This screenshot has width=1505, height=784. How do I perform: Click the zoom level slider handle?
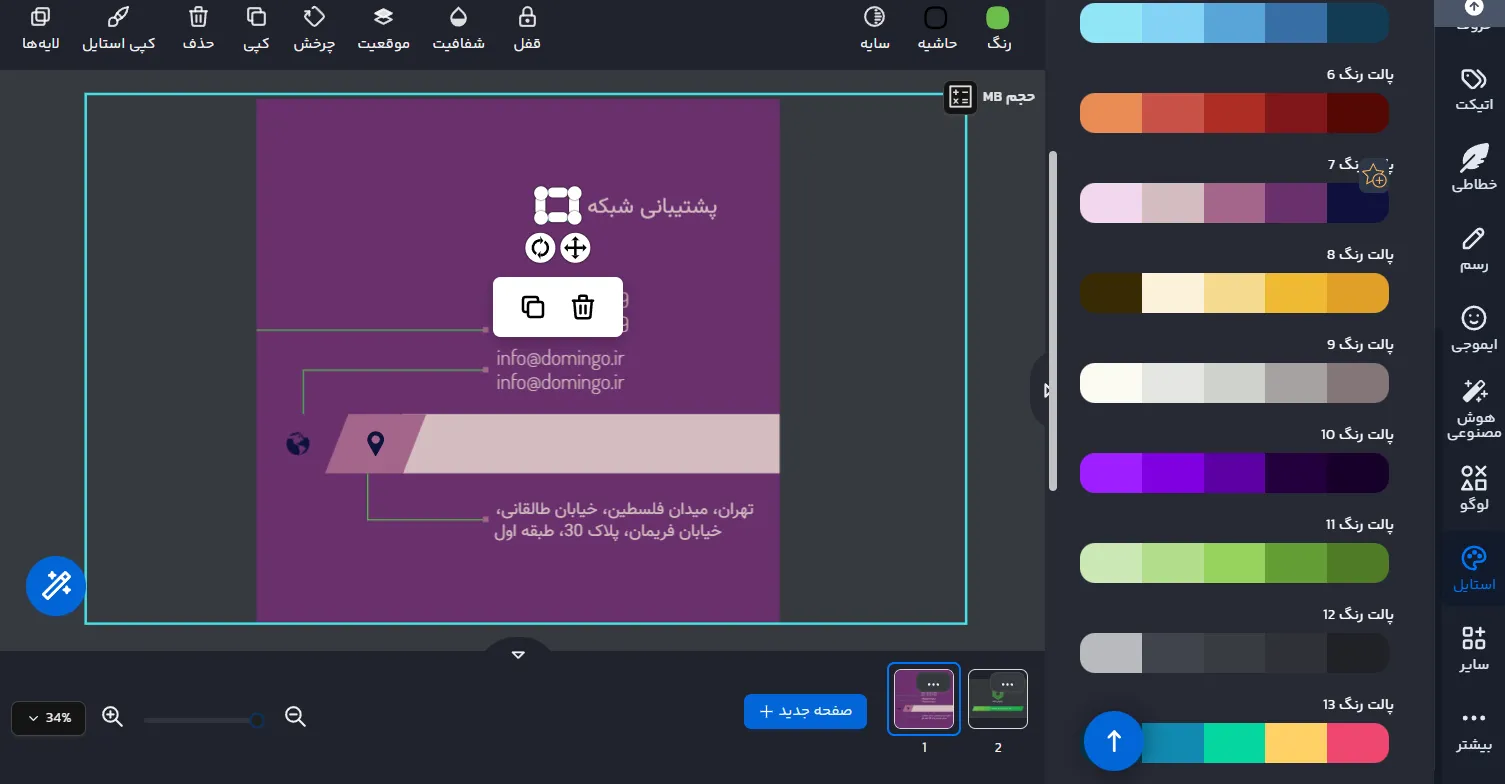tap(257, 720)
